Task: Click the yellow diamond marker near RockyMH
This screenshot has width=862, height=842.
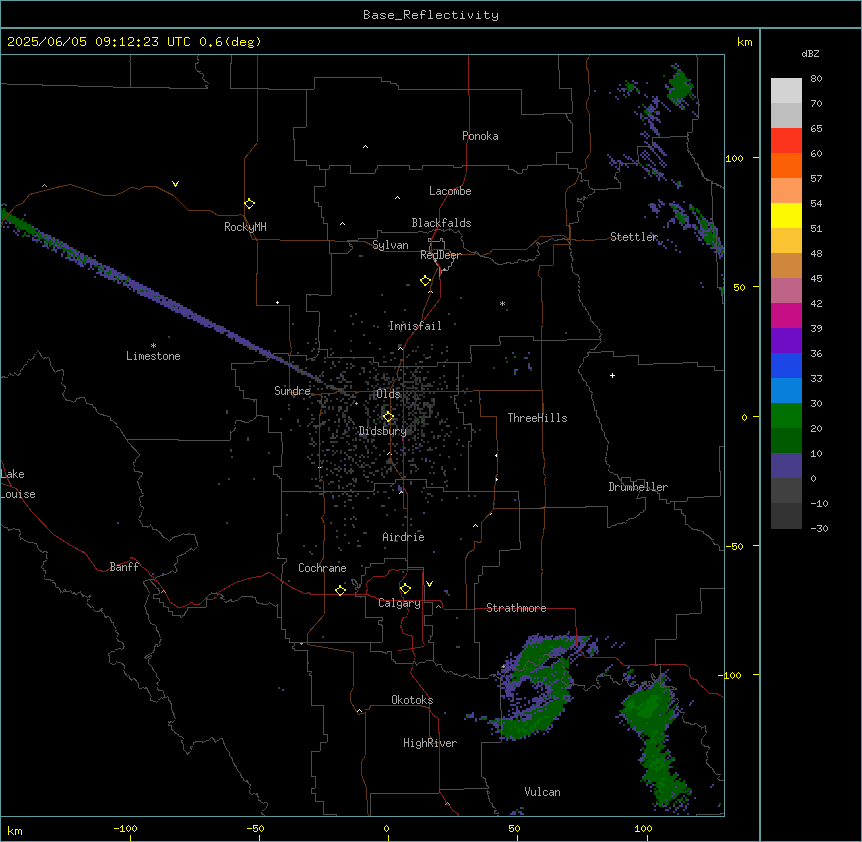Action: click(249, 204)
